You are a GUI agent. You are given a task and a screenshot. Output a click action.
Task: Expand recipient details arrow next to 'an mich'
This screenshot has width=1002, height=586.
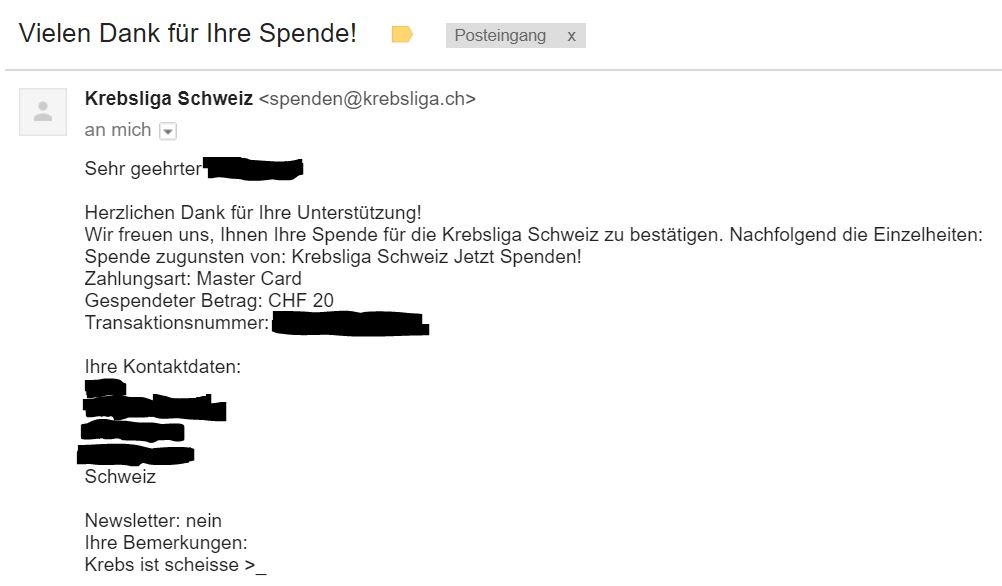(x=167, y=131)
